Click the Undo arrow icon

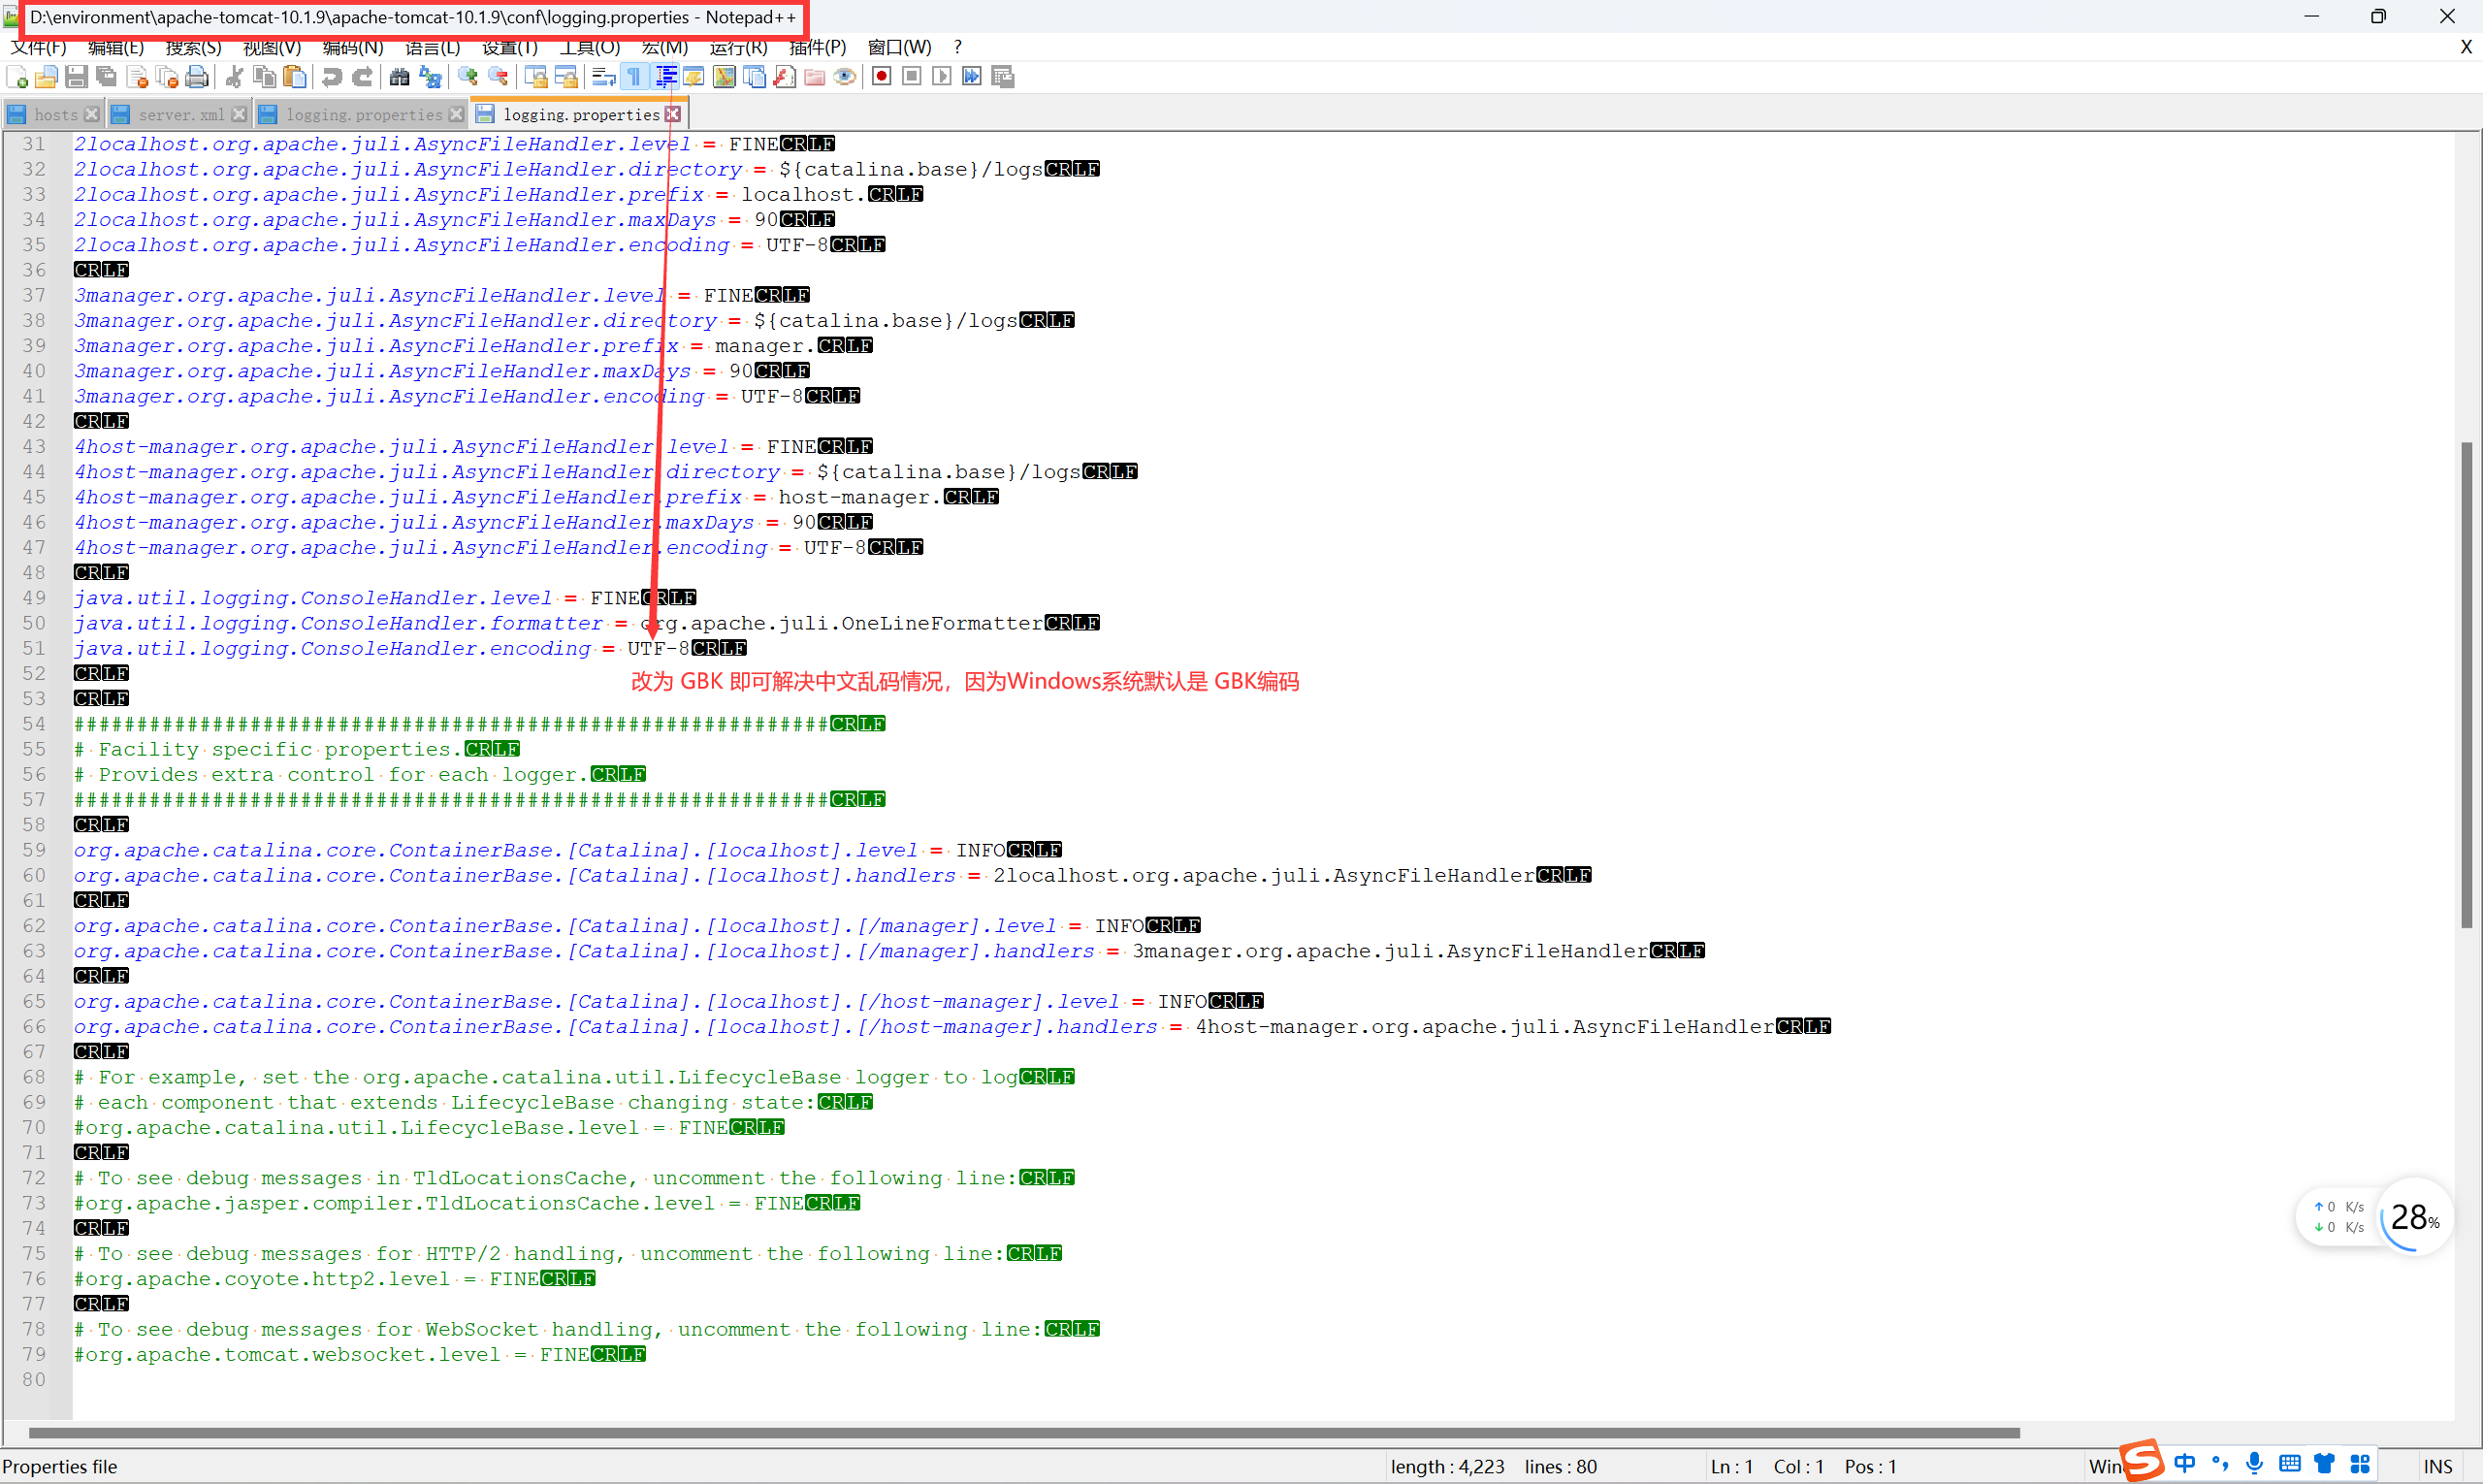point(332,77)
